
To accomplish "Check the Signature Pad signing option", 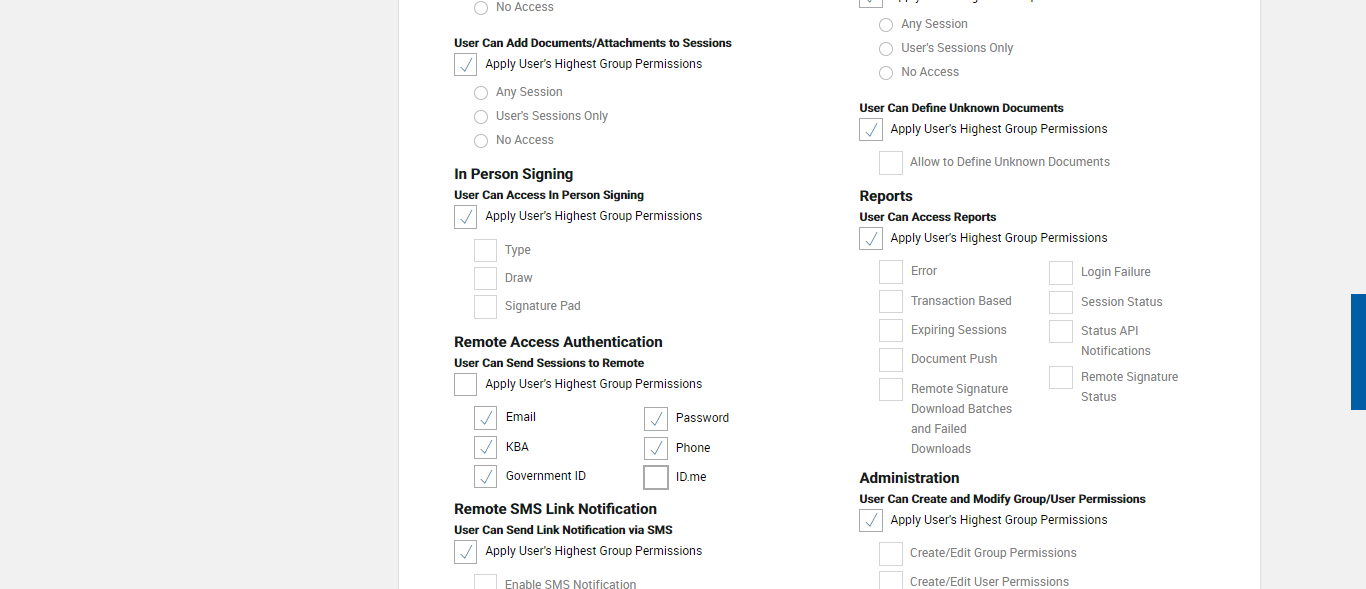I will tap(486, 307).
